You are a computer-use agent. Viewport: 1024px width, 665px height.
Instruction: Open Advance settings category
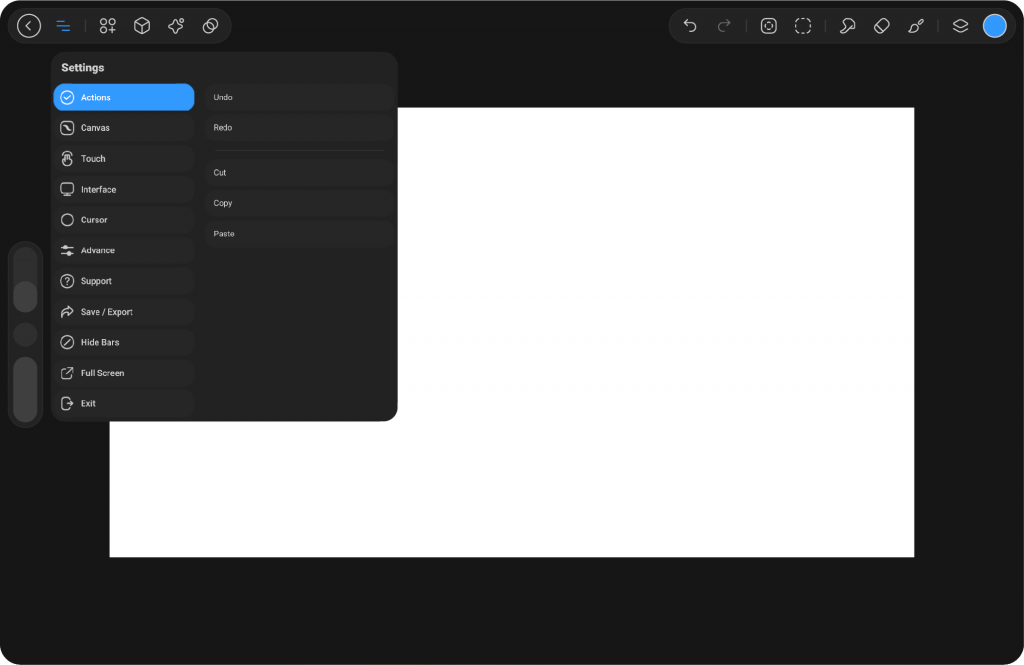tap(123, 250)
